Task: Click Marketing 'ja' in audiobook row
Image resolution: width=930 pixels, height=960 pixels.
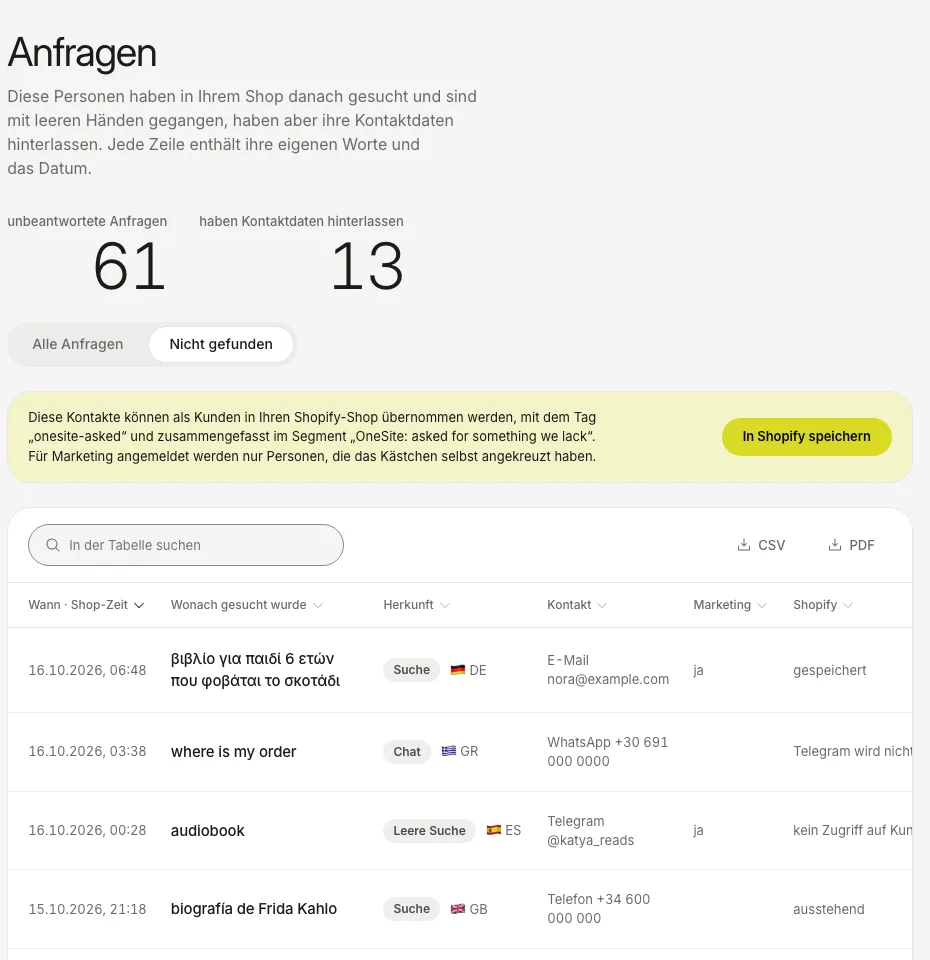Action: click(x=698, y=831)
